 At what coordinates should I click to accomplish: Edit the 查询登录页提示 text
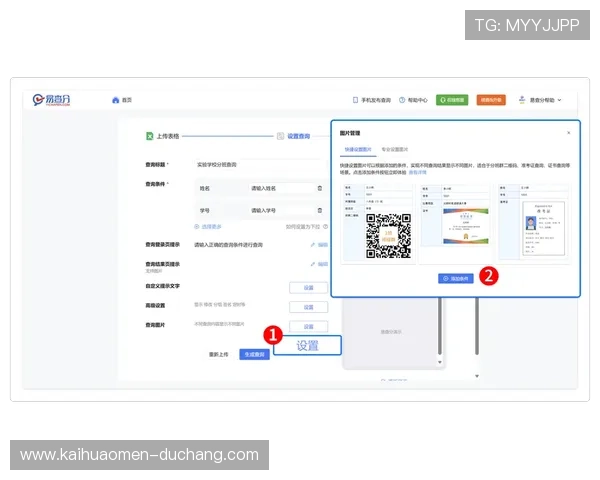[320, 245]
